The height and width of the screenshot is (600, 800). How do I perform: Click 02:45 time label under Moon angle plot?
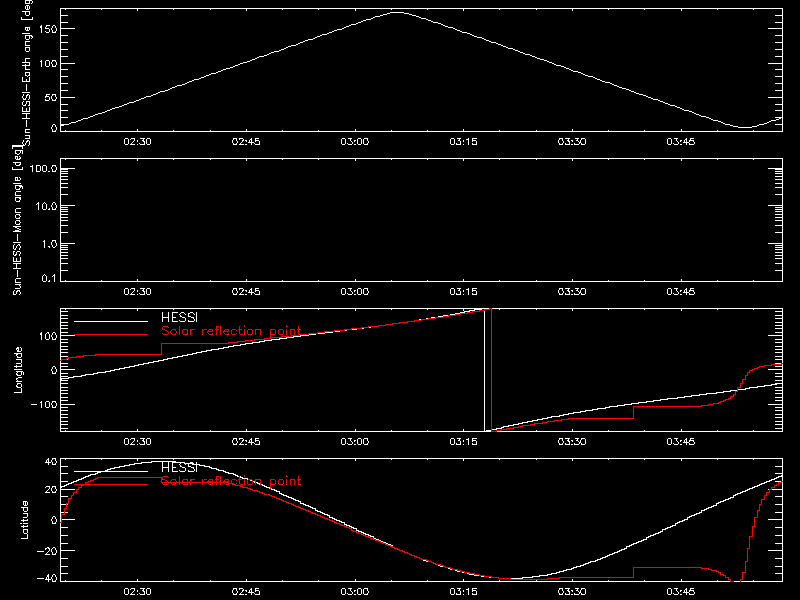[x=246, y=292]
